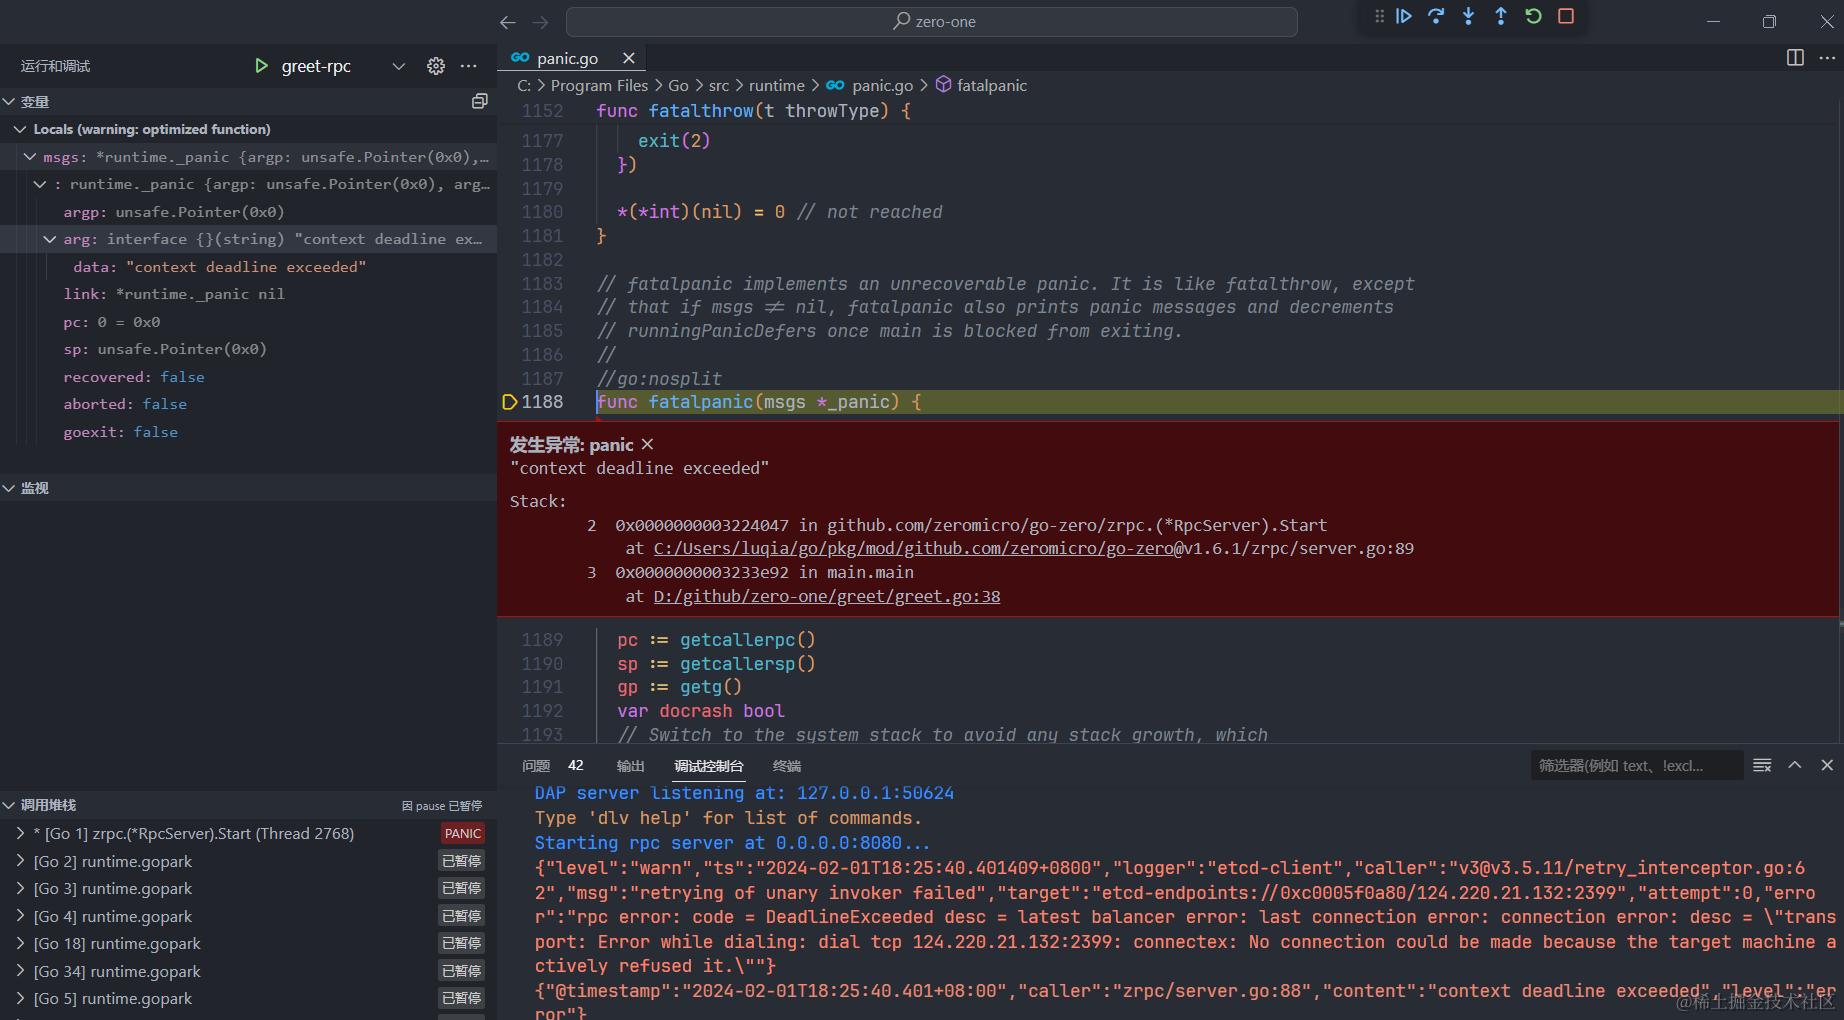The height and width of the screenshot is (1020, 1844).
Task: Switch to the 输出 tab
Action: 630,766
